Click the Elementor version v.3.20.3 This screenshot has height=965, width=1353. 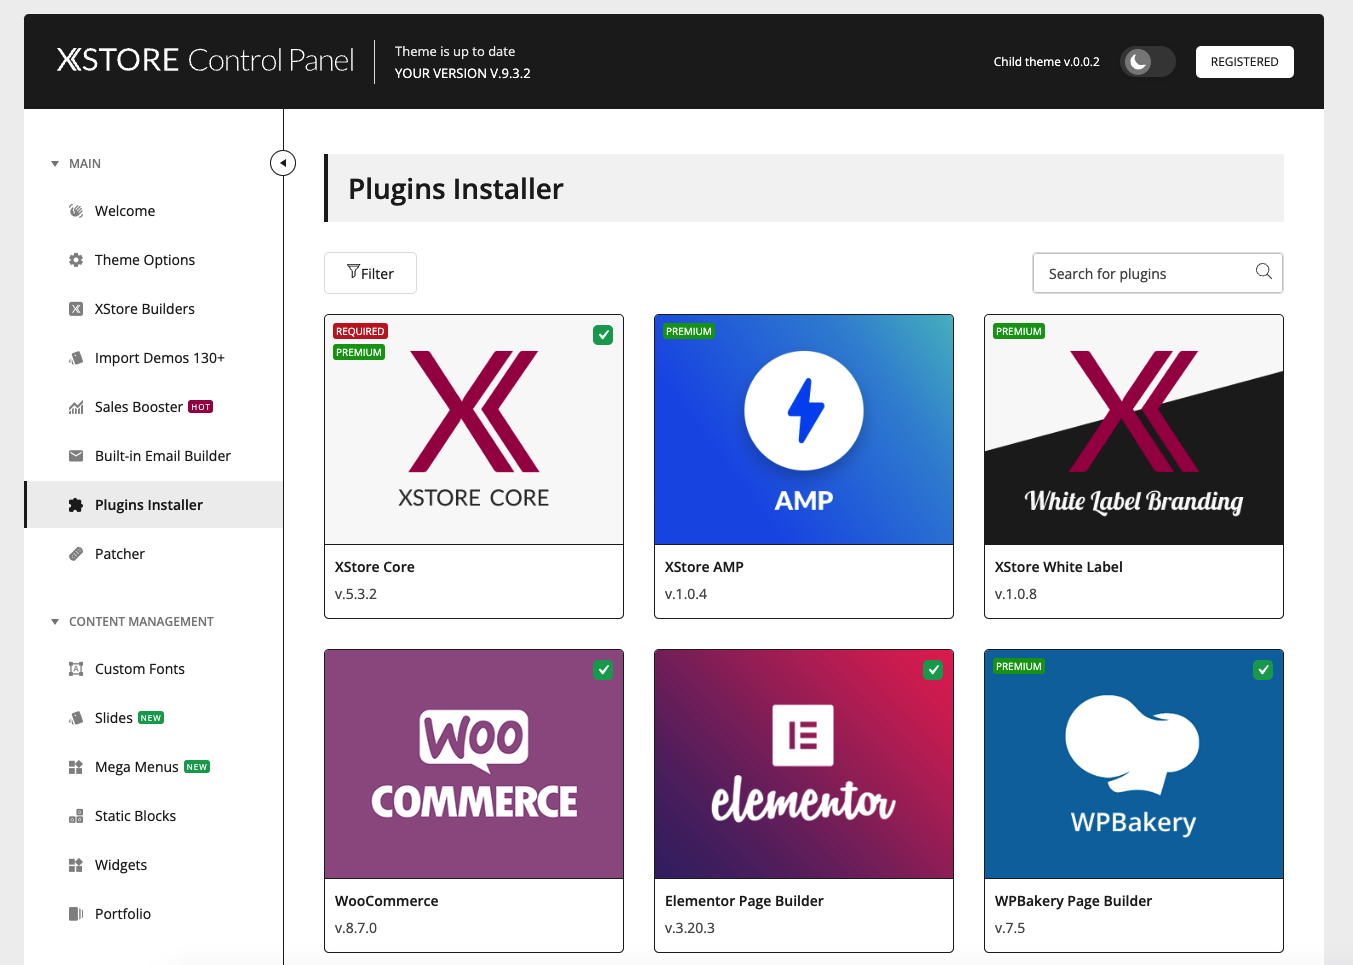[x=690, y=928]
